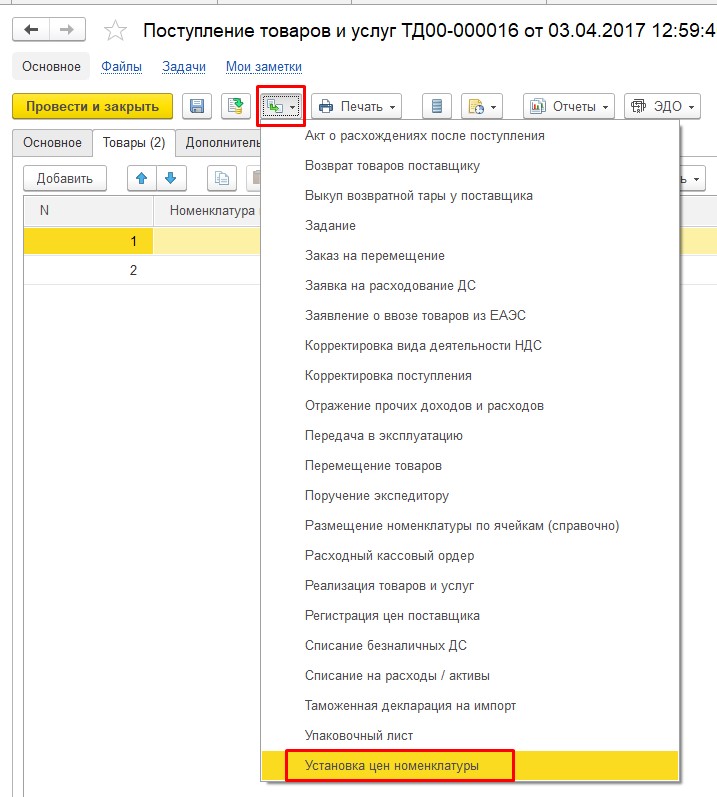Screen dimensions: 717x797
Task: Choose Списание безналичных ДС
Action: coord(470,646)
